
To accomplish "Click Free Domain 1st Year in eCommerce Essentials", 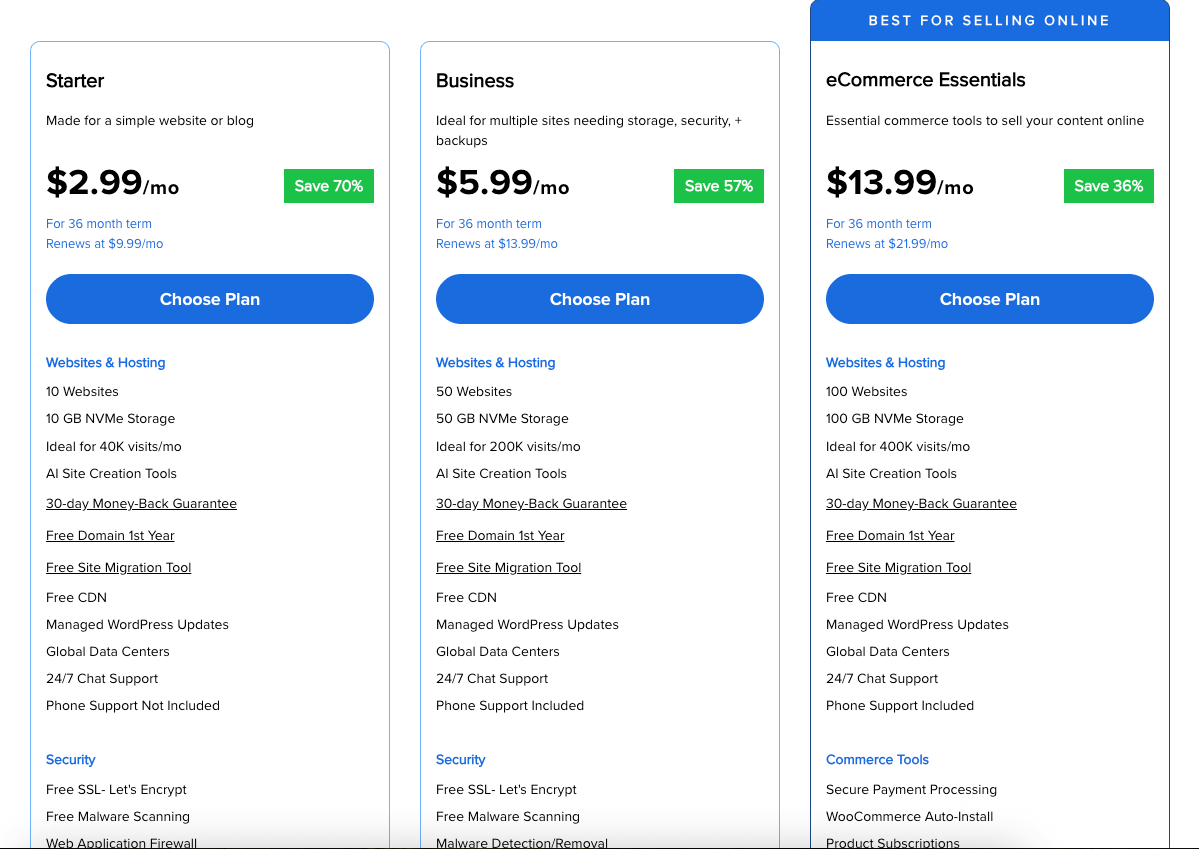I will tap(890, 536).
